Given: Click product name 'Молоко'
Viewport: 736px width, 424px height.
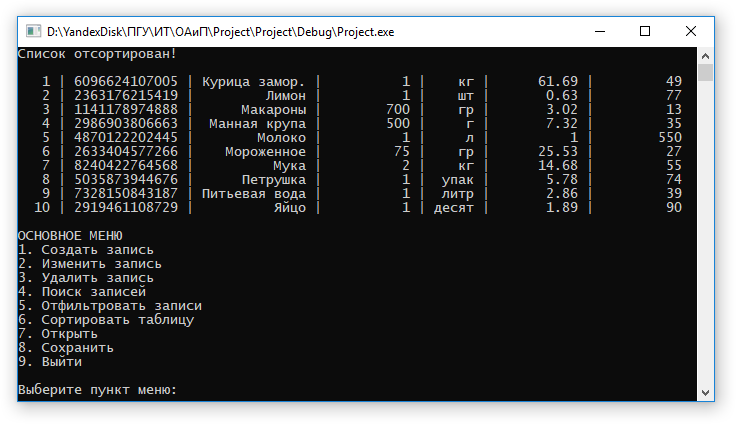Looking at the screenshot, I should coord(282,138).
